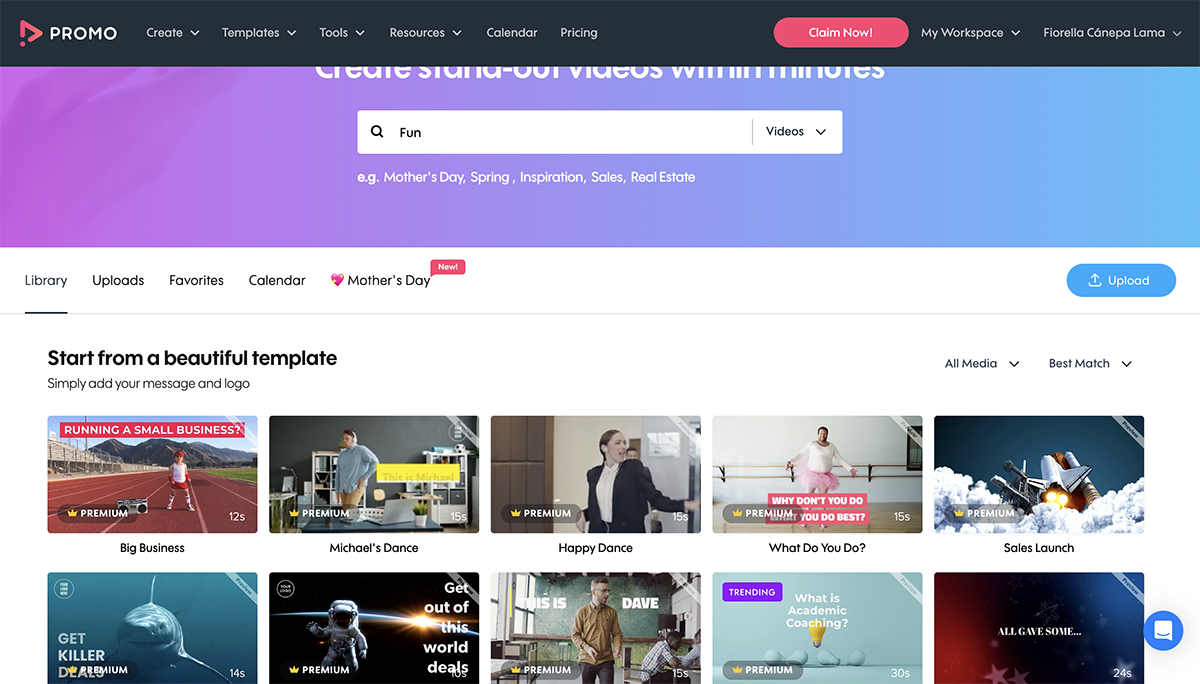Click the Trending badge on Academic Coaching template
Image resolution: width=1200 pixels, height=684 pixels.
click(751, 592)
